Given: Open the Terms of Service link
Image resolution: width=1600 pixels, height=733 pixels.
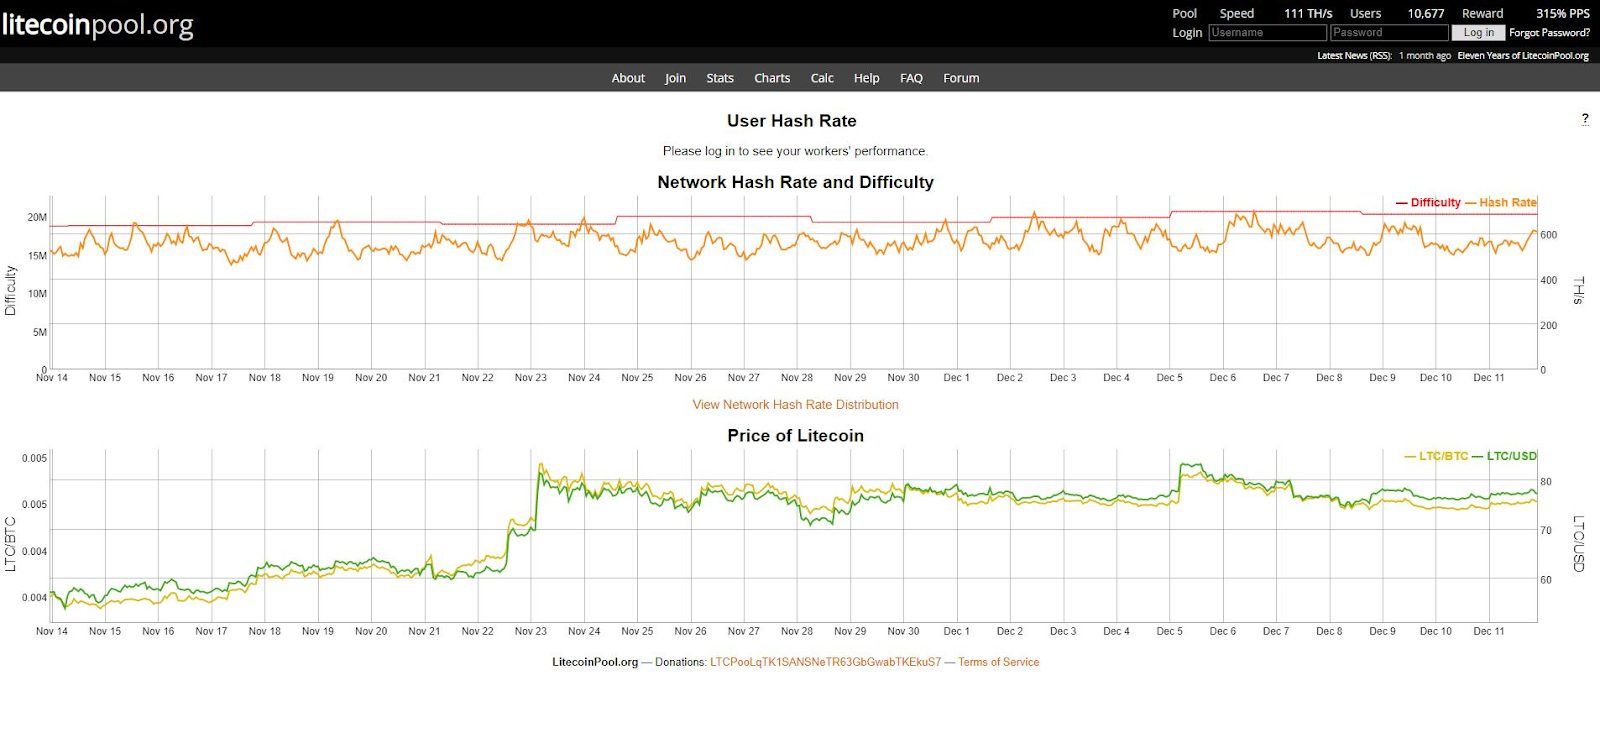Looking at the screenshot, I should 998,662.
